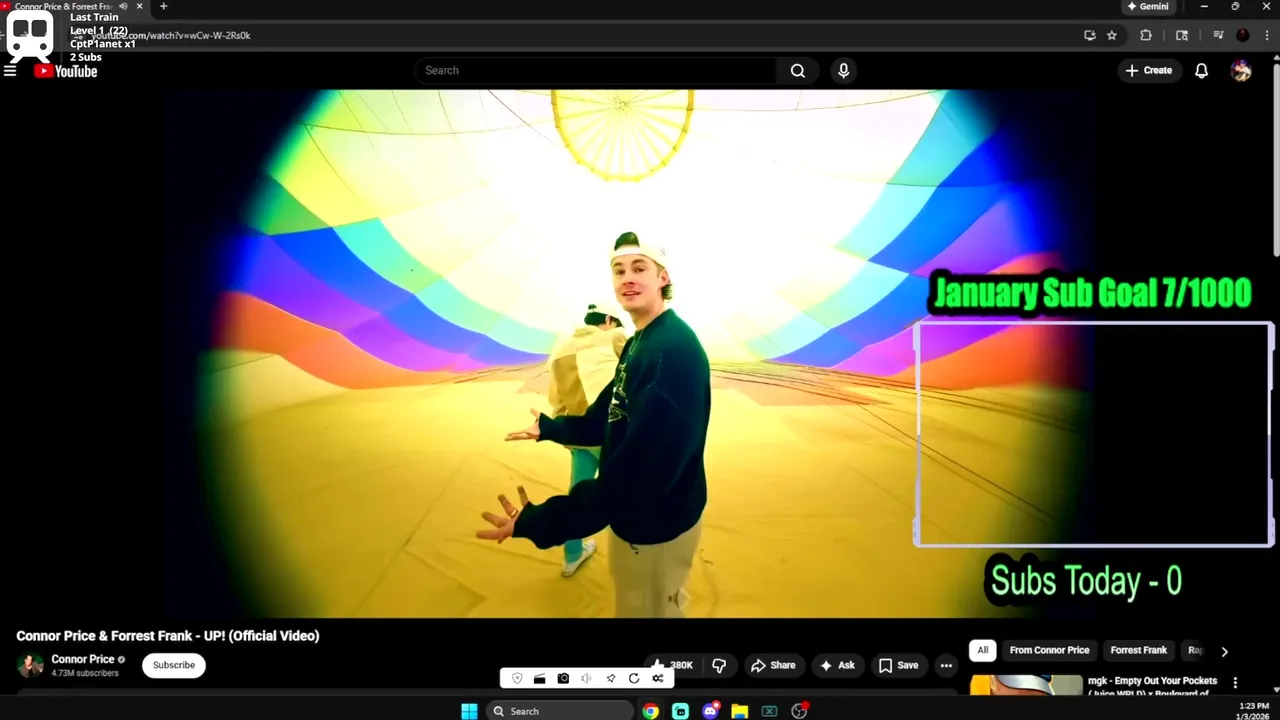Click refresh icon in floating toolbar
The height and width of the screenshot is (720, 1280).
click(x=634, y=678)
